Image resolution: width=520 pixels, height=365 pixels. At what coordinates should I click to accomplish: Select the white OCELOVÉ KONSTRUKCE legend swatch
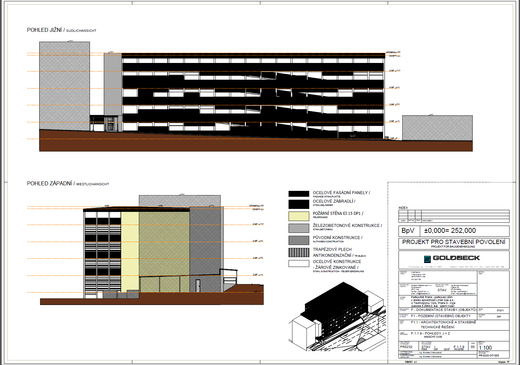pyautogui.click(x=299, y=263)
